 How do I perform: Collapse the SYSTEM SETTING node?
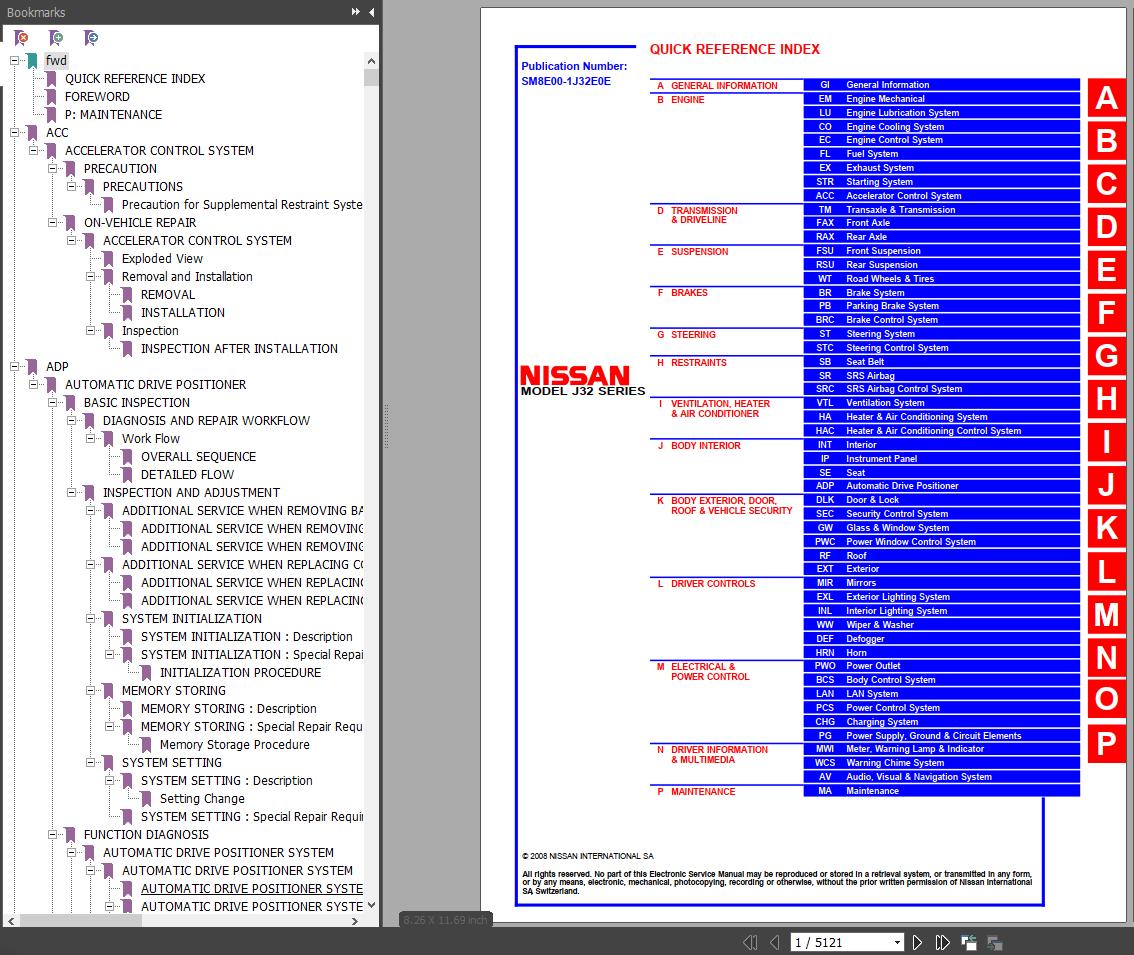point(90,763)
